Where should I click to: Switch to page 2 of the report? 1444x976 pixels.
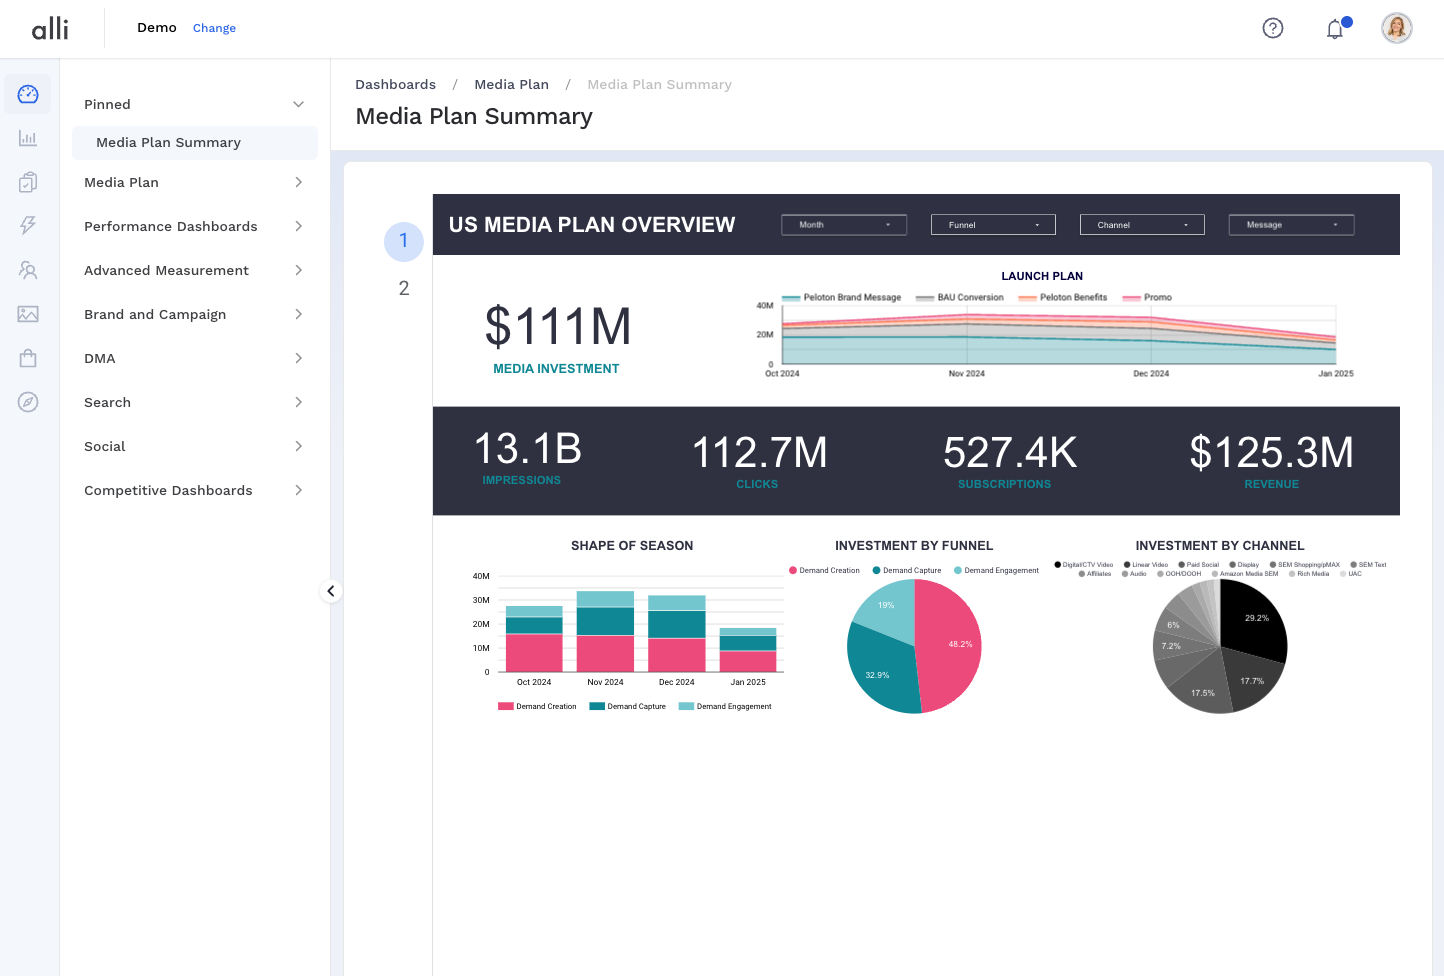pos(404,288)
